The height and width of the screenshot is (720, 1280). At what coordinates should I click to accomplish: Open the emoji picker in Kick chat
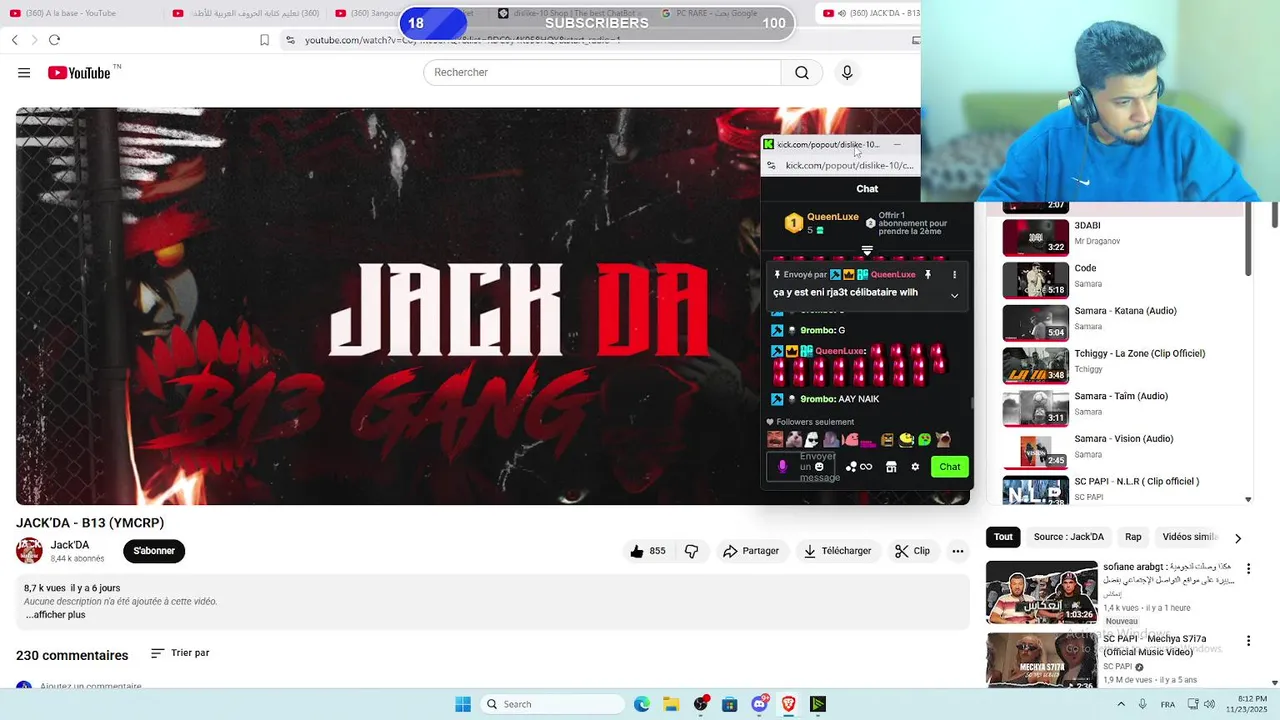pos(819,467)
